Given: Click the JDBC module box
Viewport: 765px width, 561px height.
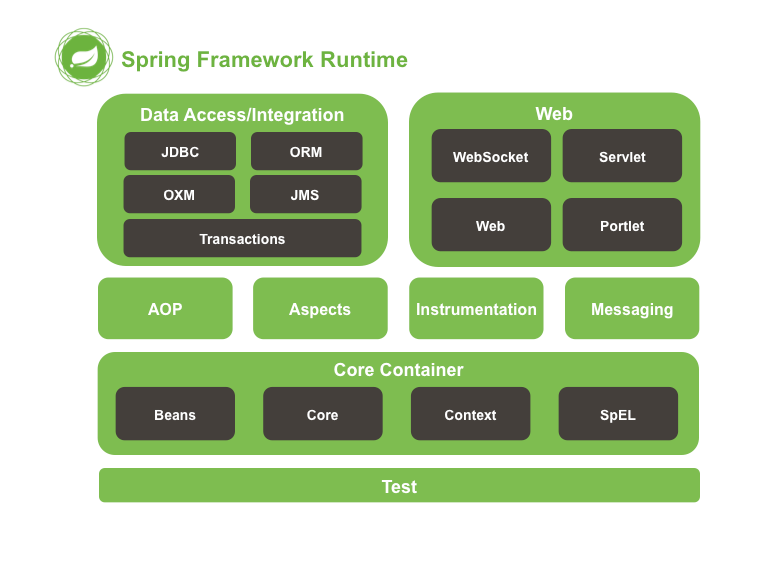Looking at the screenshot, I should pos(180,151).
